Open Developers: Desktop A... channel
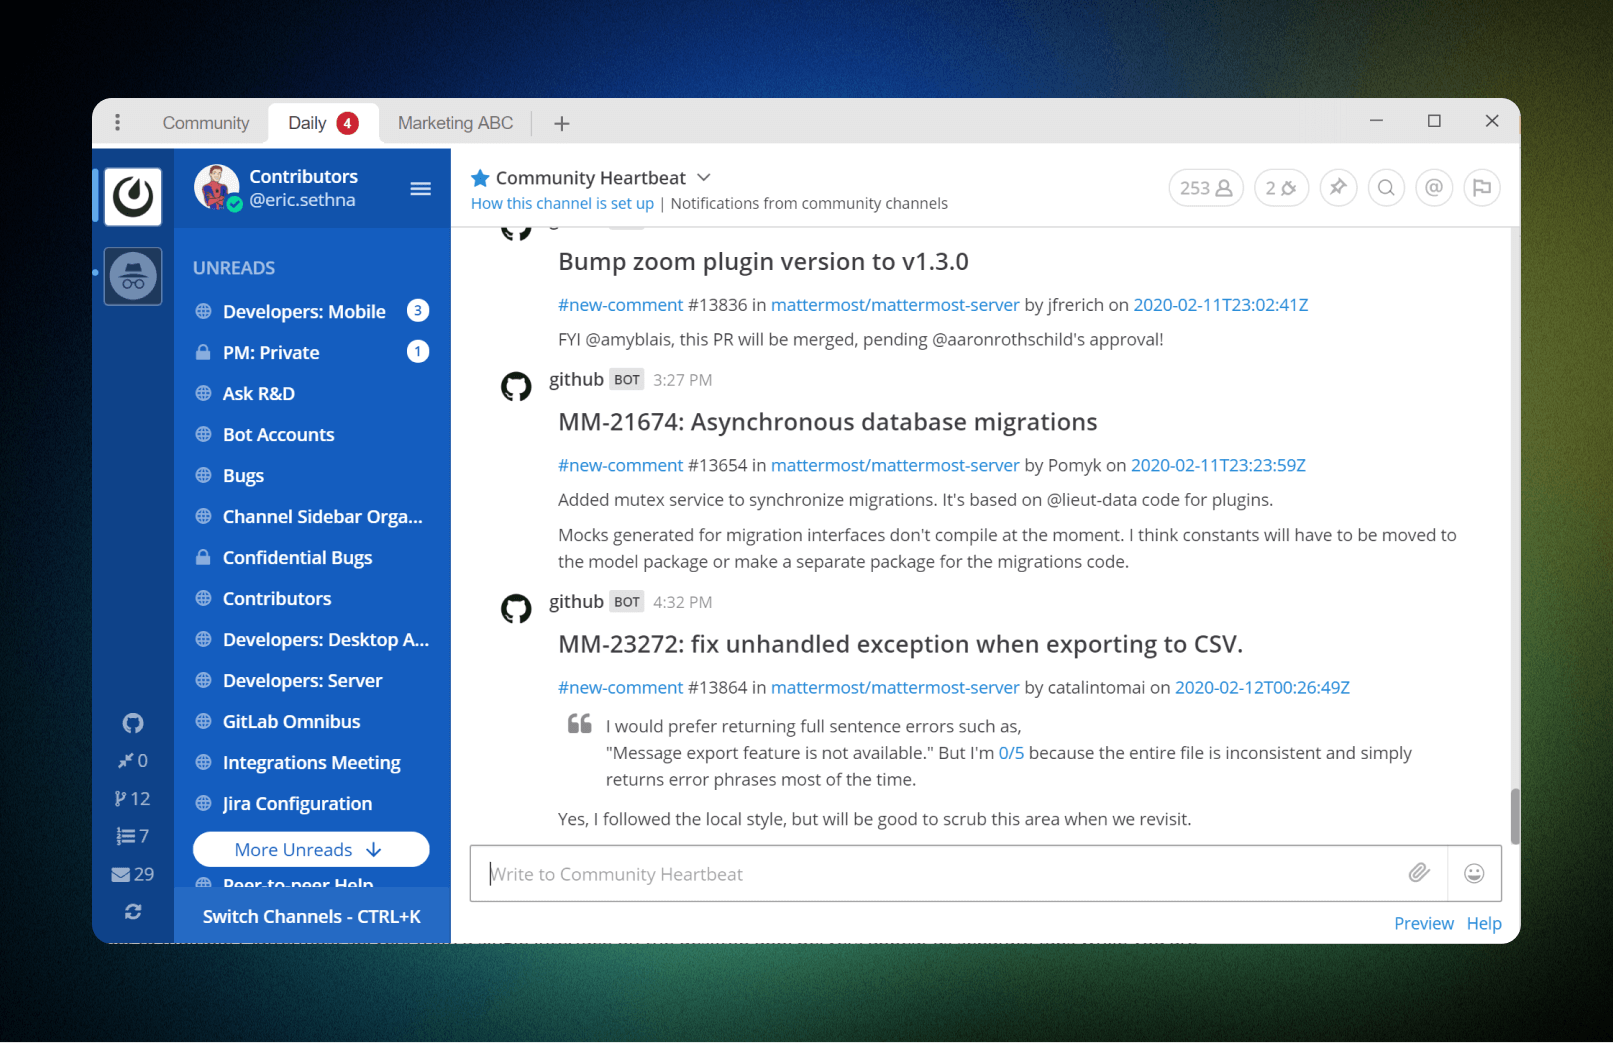 tap(312, 639)
